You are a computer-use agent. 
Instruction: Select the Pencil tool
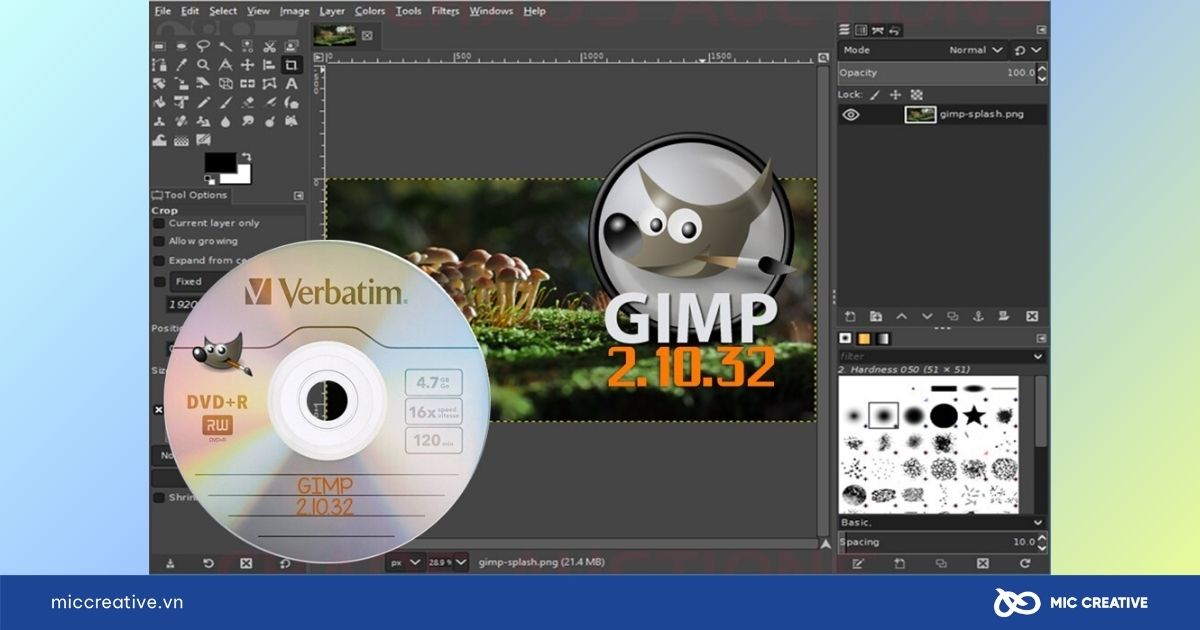(x=203, y=102)
